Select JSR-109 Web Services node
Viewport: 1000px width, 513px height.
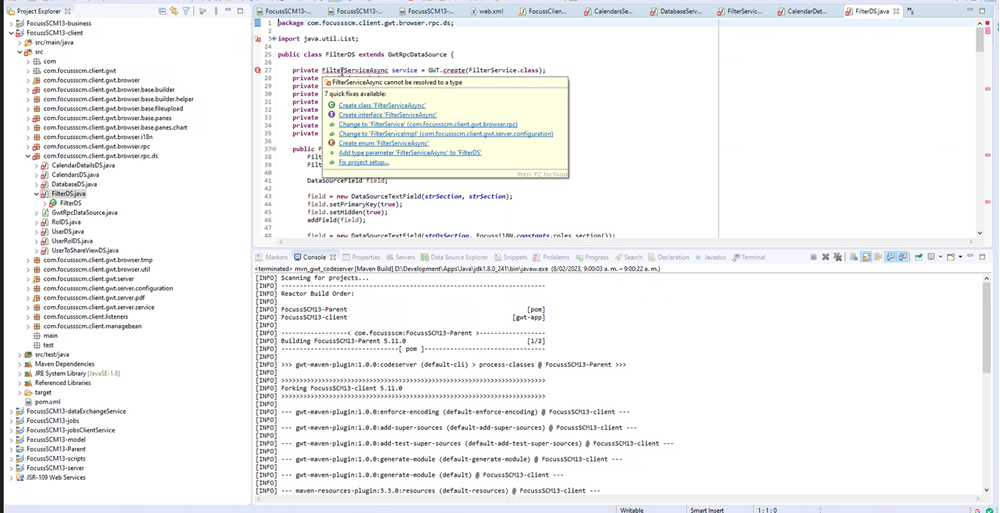(55, 477)
